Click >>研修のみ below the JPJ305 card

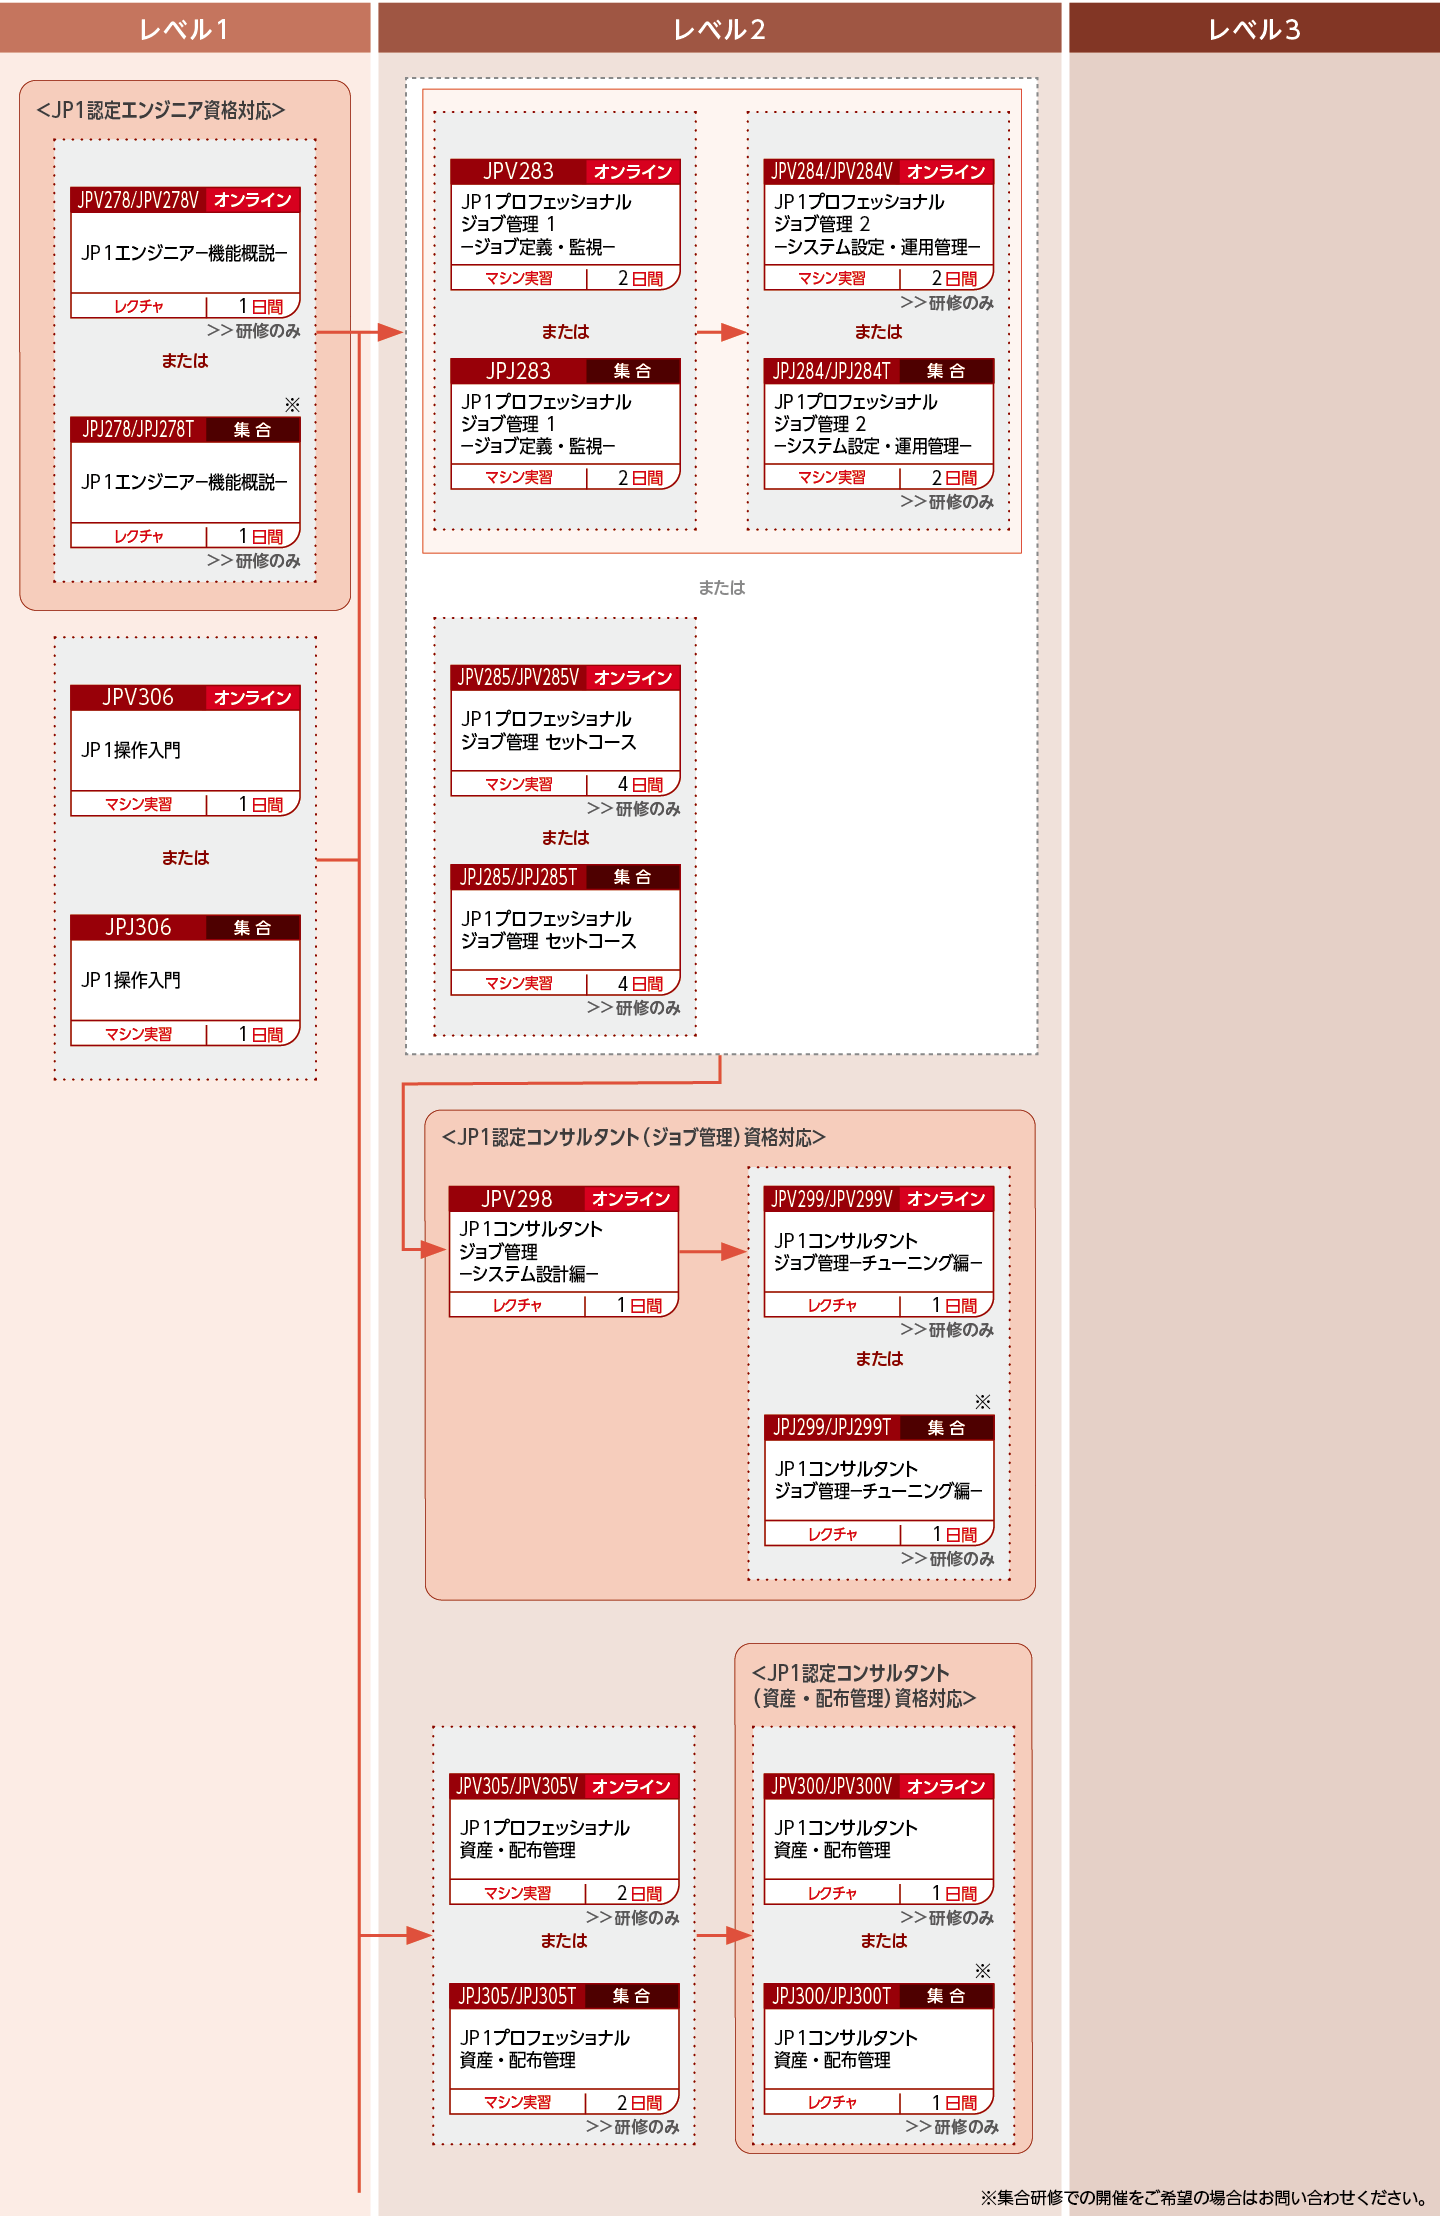point(632,2127)
